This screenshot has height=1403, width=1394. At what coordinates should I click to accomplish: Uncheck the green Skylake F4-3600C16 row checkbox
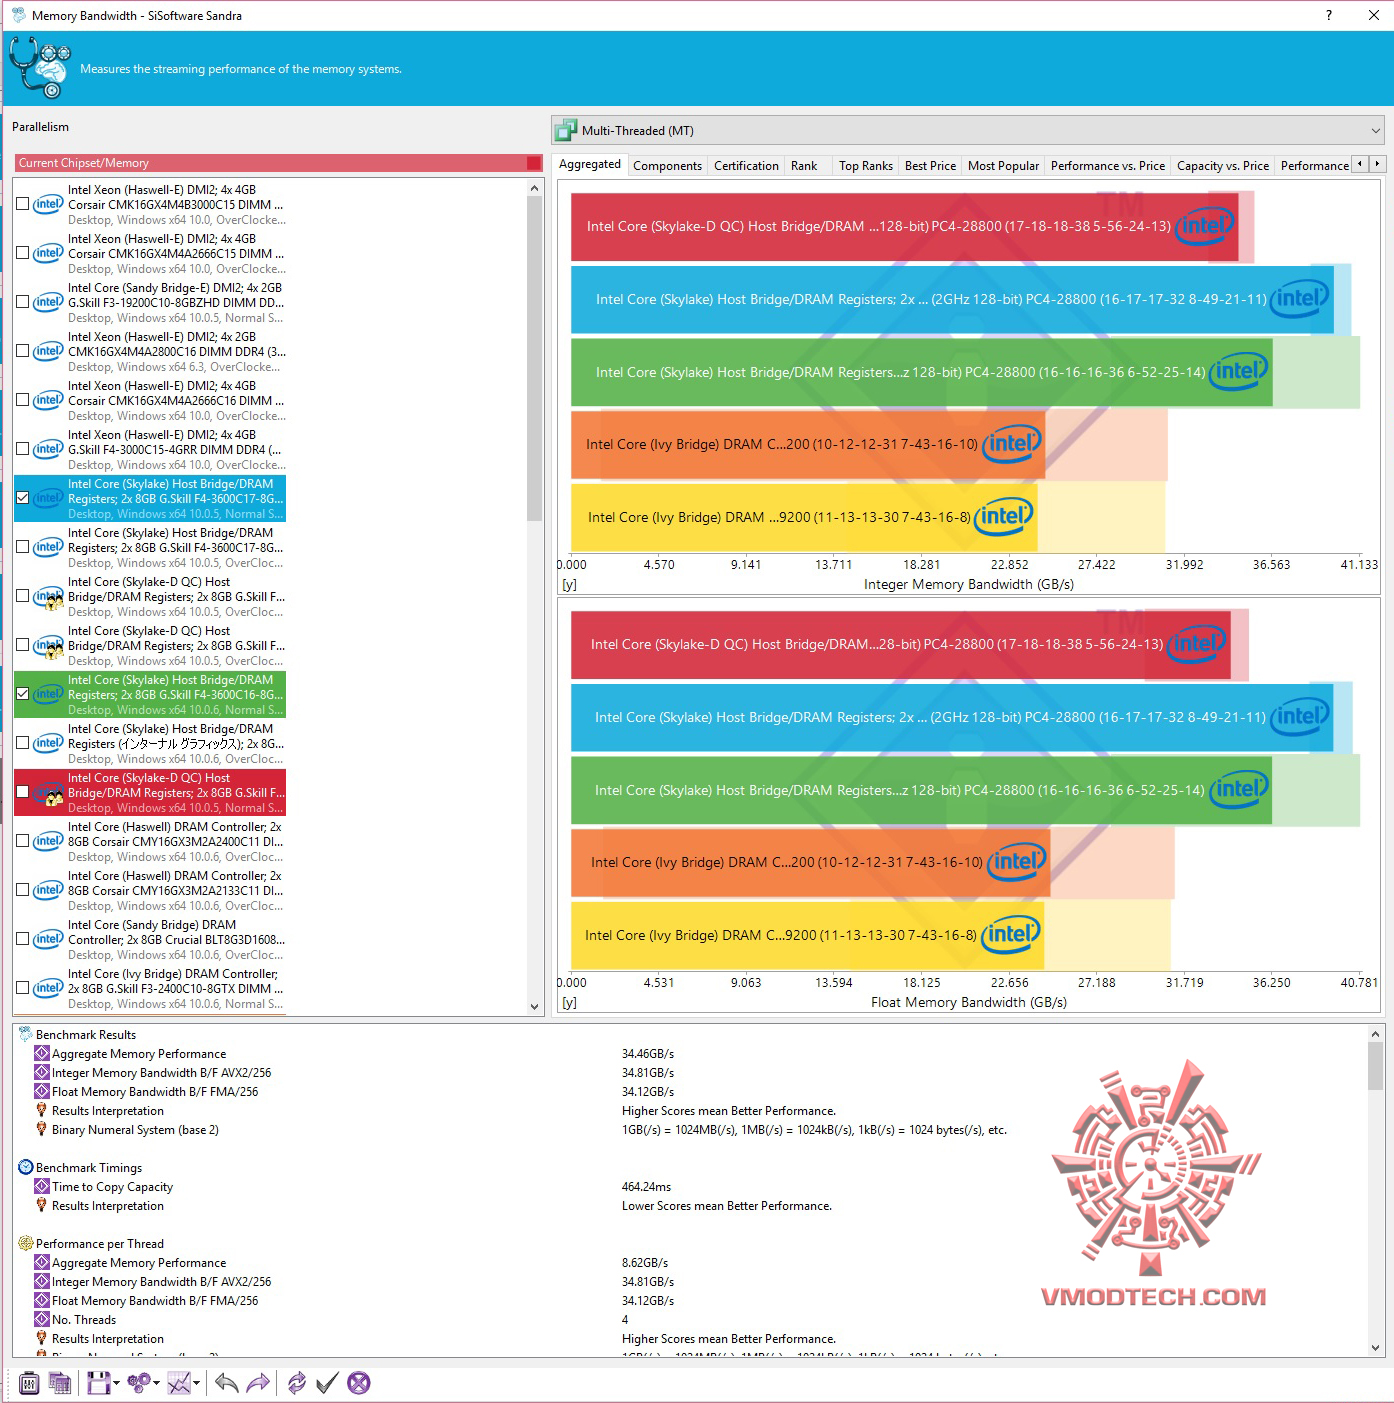point(22,694)
